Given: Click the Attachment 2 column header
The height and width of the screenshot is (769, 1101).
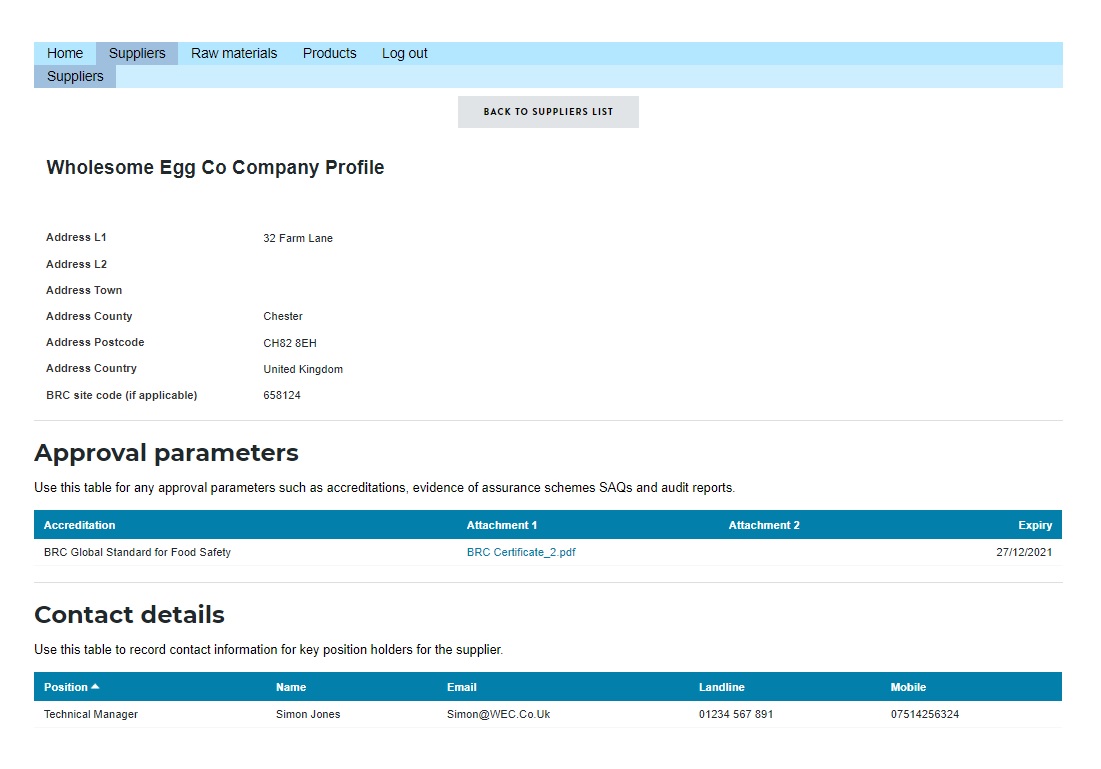Looking at the screenshot, I should (764, 525).
